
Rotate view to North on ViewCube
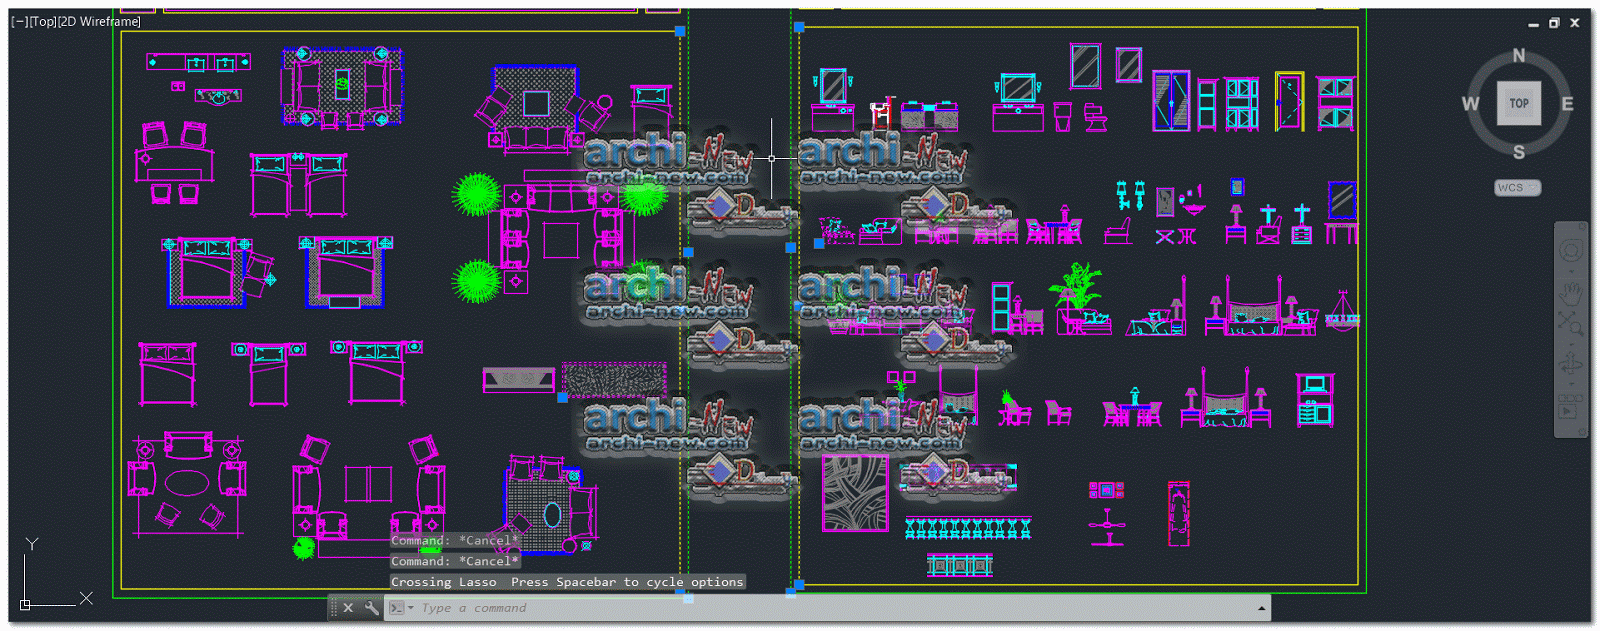pyautogui.click(x=1519, y=56)
